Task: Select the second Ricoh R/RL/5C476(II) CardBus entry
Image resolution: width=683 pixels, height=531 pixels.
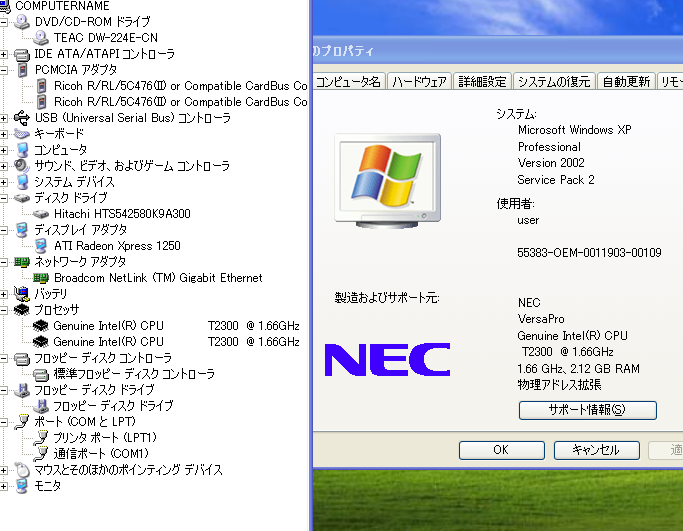Action: [x=181, y=102]
